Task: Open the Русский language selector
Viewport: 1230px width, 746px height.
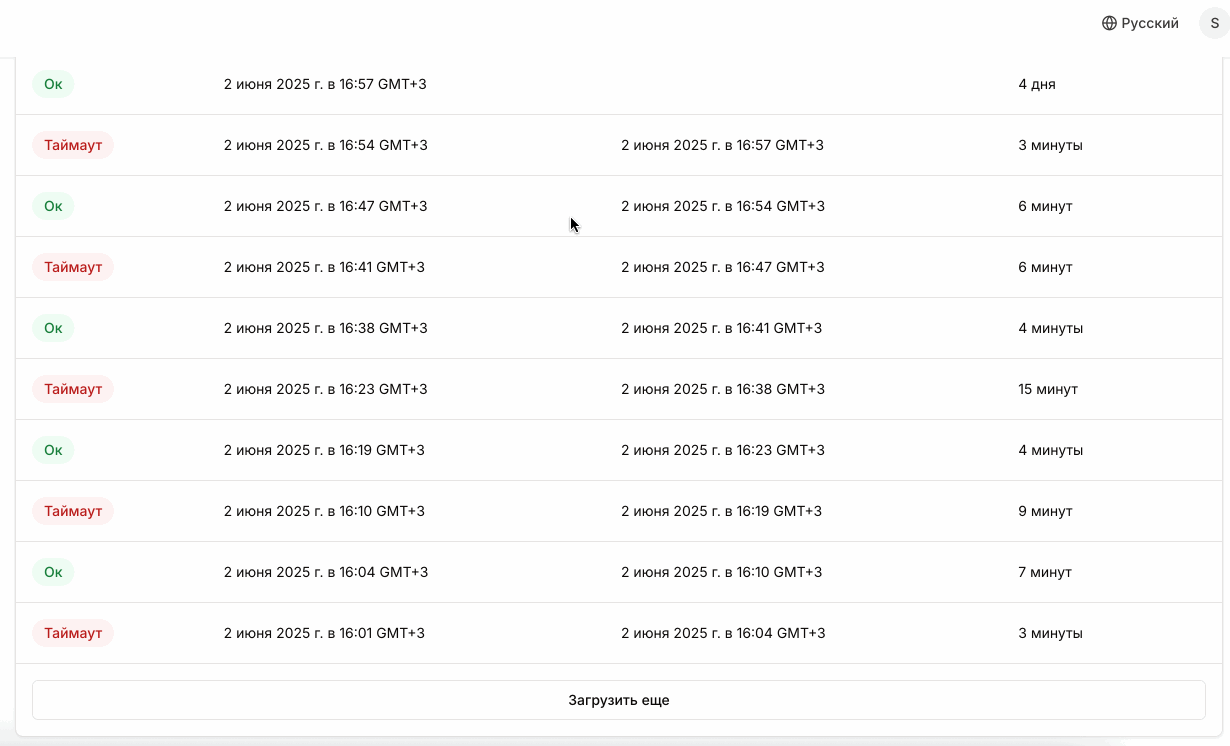Action: tap(1140, 23)
